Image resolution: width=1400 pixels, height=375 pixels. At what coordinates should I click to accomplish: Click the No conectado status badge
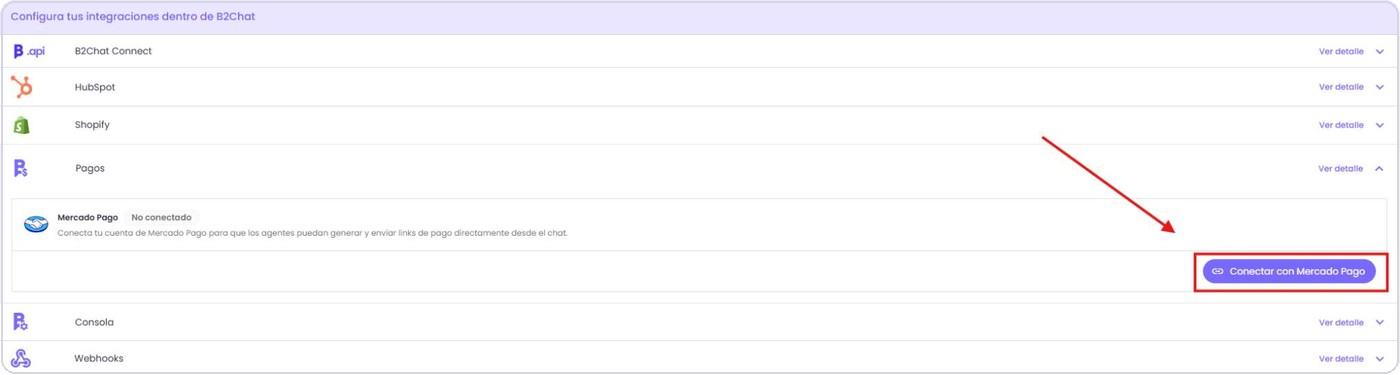coord(161,217)
